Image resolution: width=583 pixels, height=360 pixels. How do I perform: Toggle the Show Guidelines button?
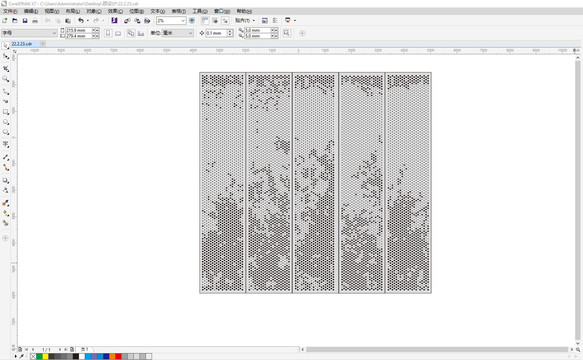[x=225, y=20]
